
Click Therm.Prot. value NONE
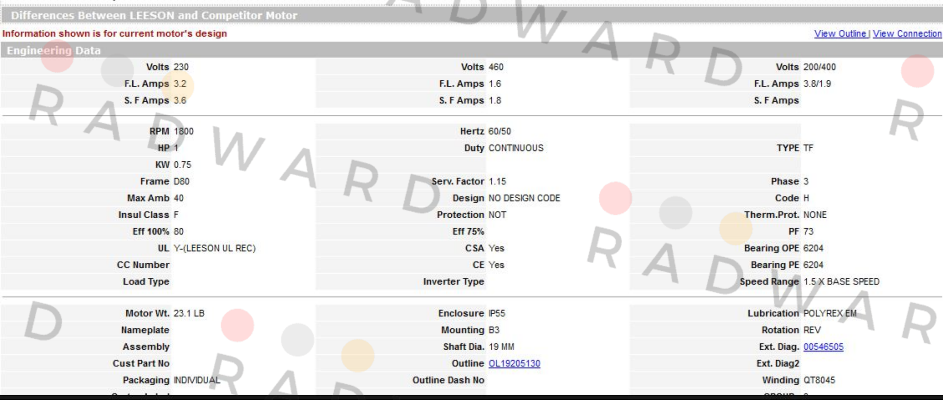[815, 215]
